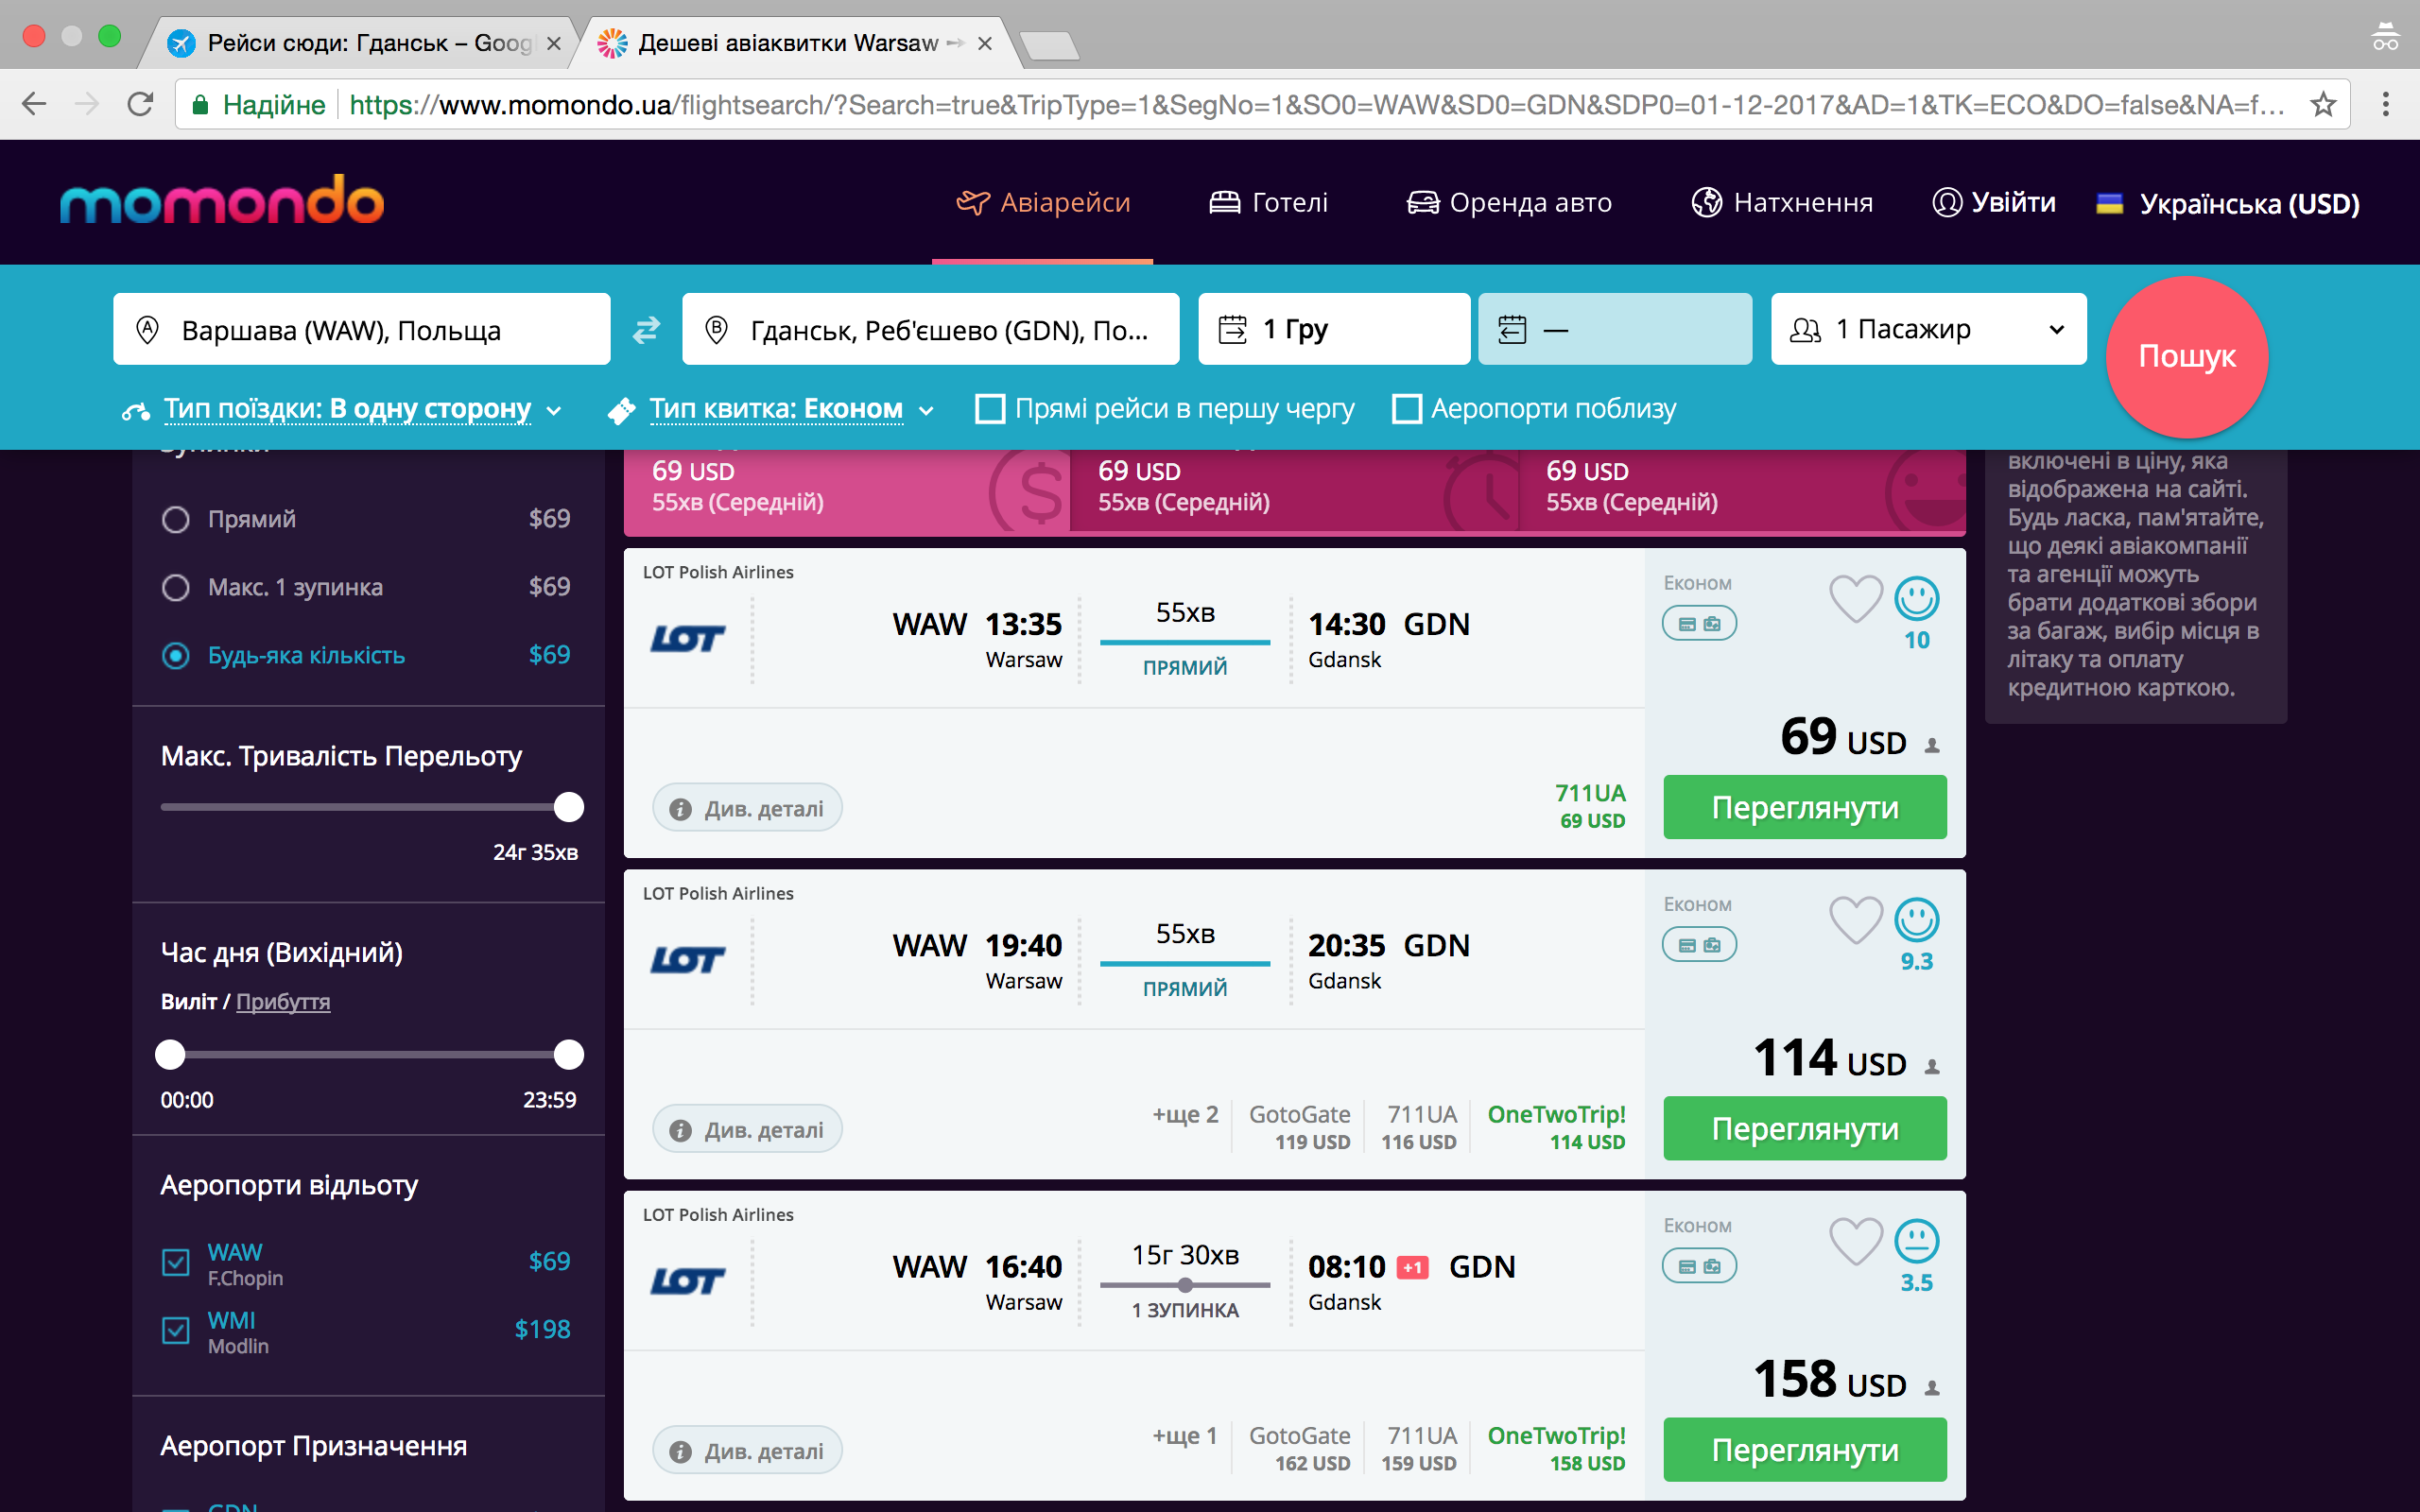Toggle the 'Аеропорти поблизу' checkbox
The height and width of the screenshot is (1512, 2420).
(1406, 409)
